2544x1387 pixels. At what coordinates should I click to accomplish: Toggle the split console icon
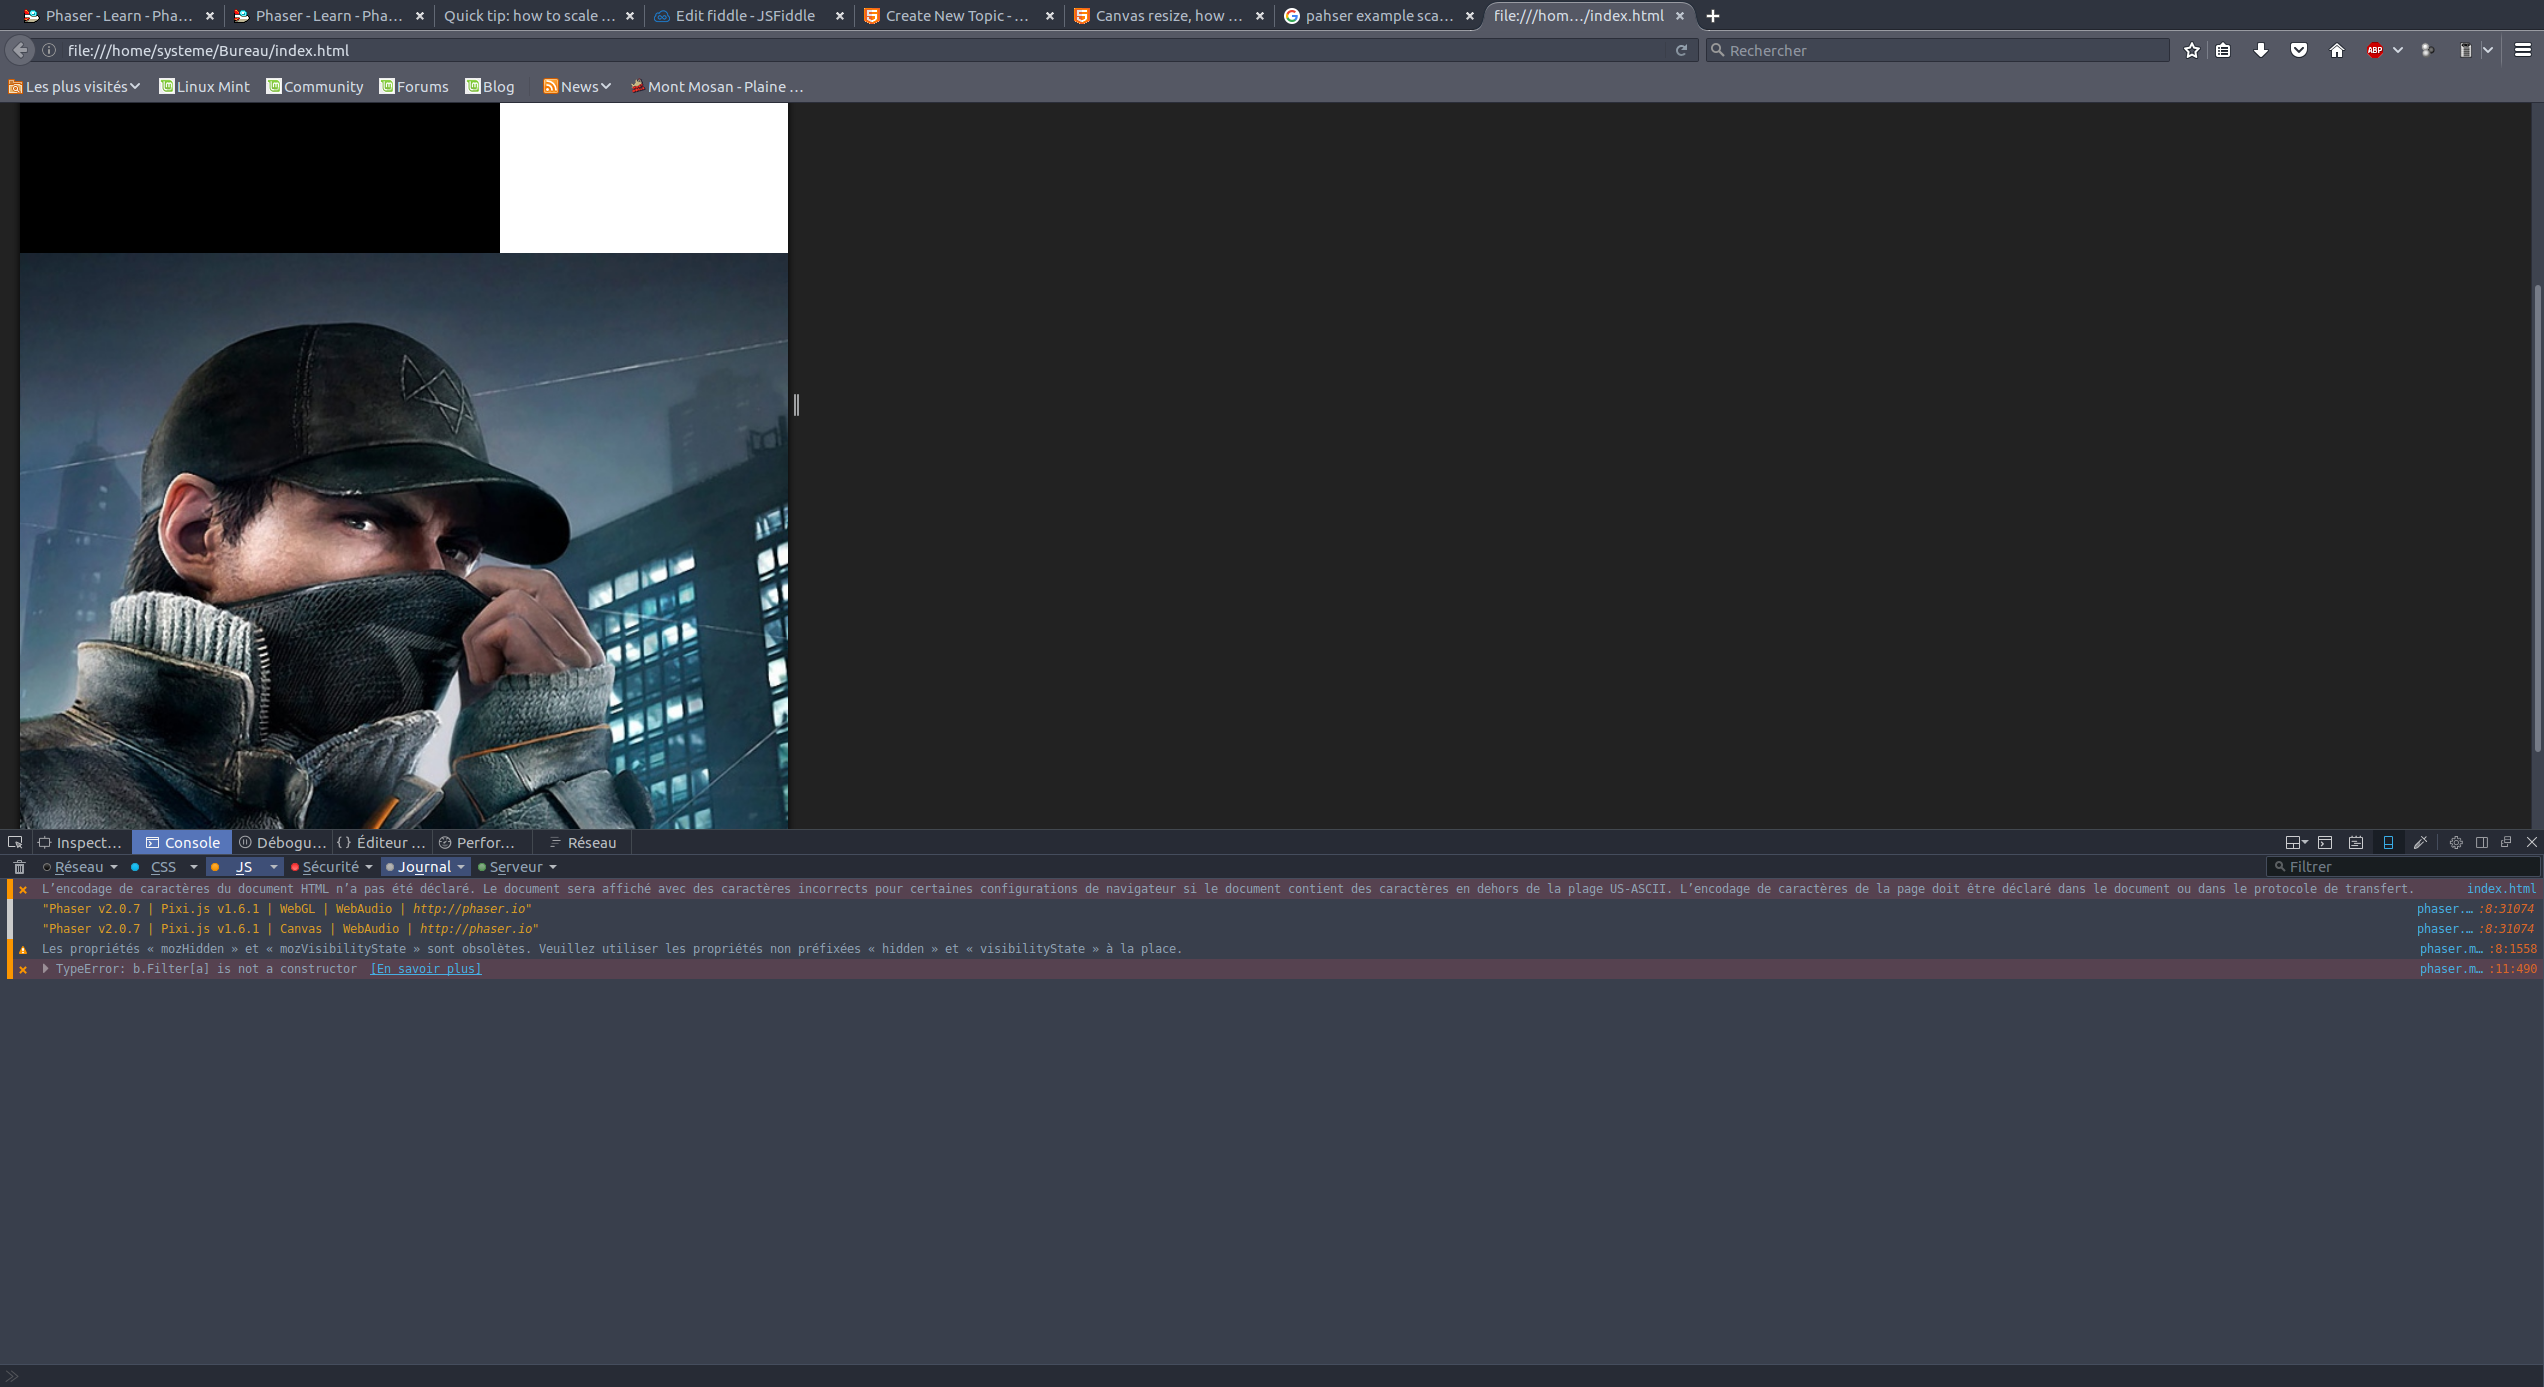coord(2325,842)
